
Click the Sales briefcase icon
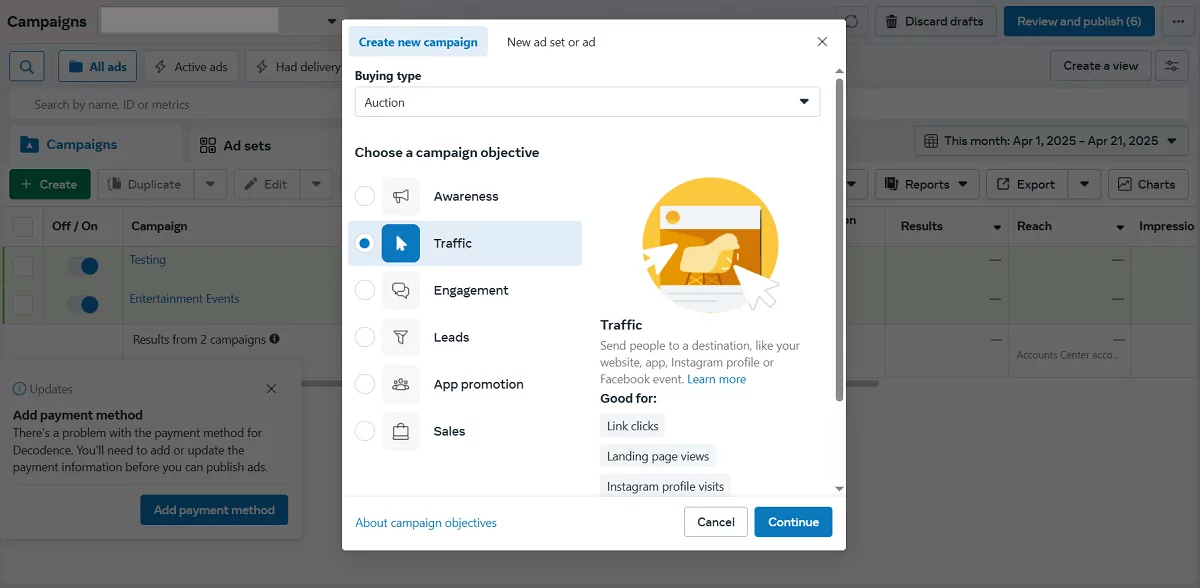(401, 432)
